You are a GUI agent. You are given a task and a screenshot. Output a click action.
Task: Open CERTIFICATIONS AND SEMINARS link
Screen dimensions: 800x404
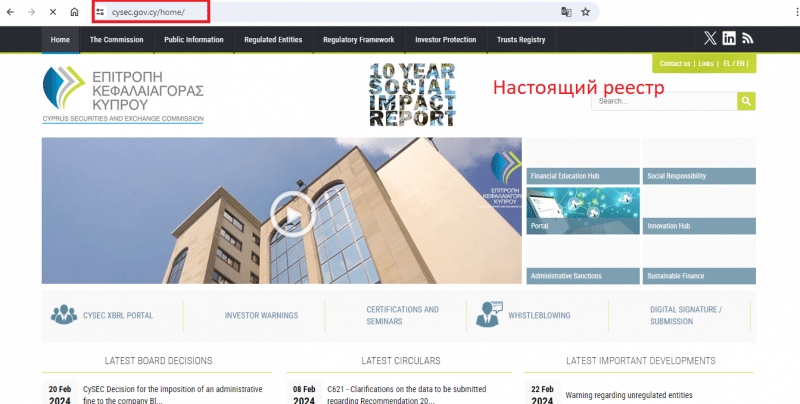click(x=402, y=315)
